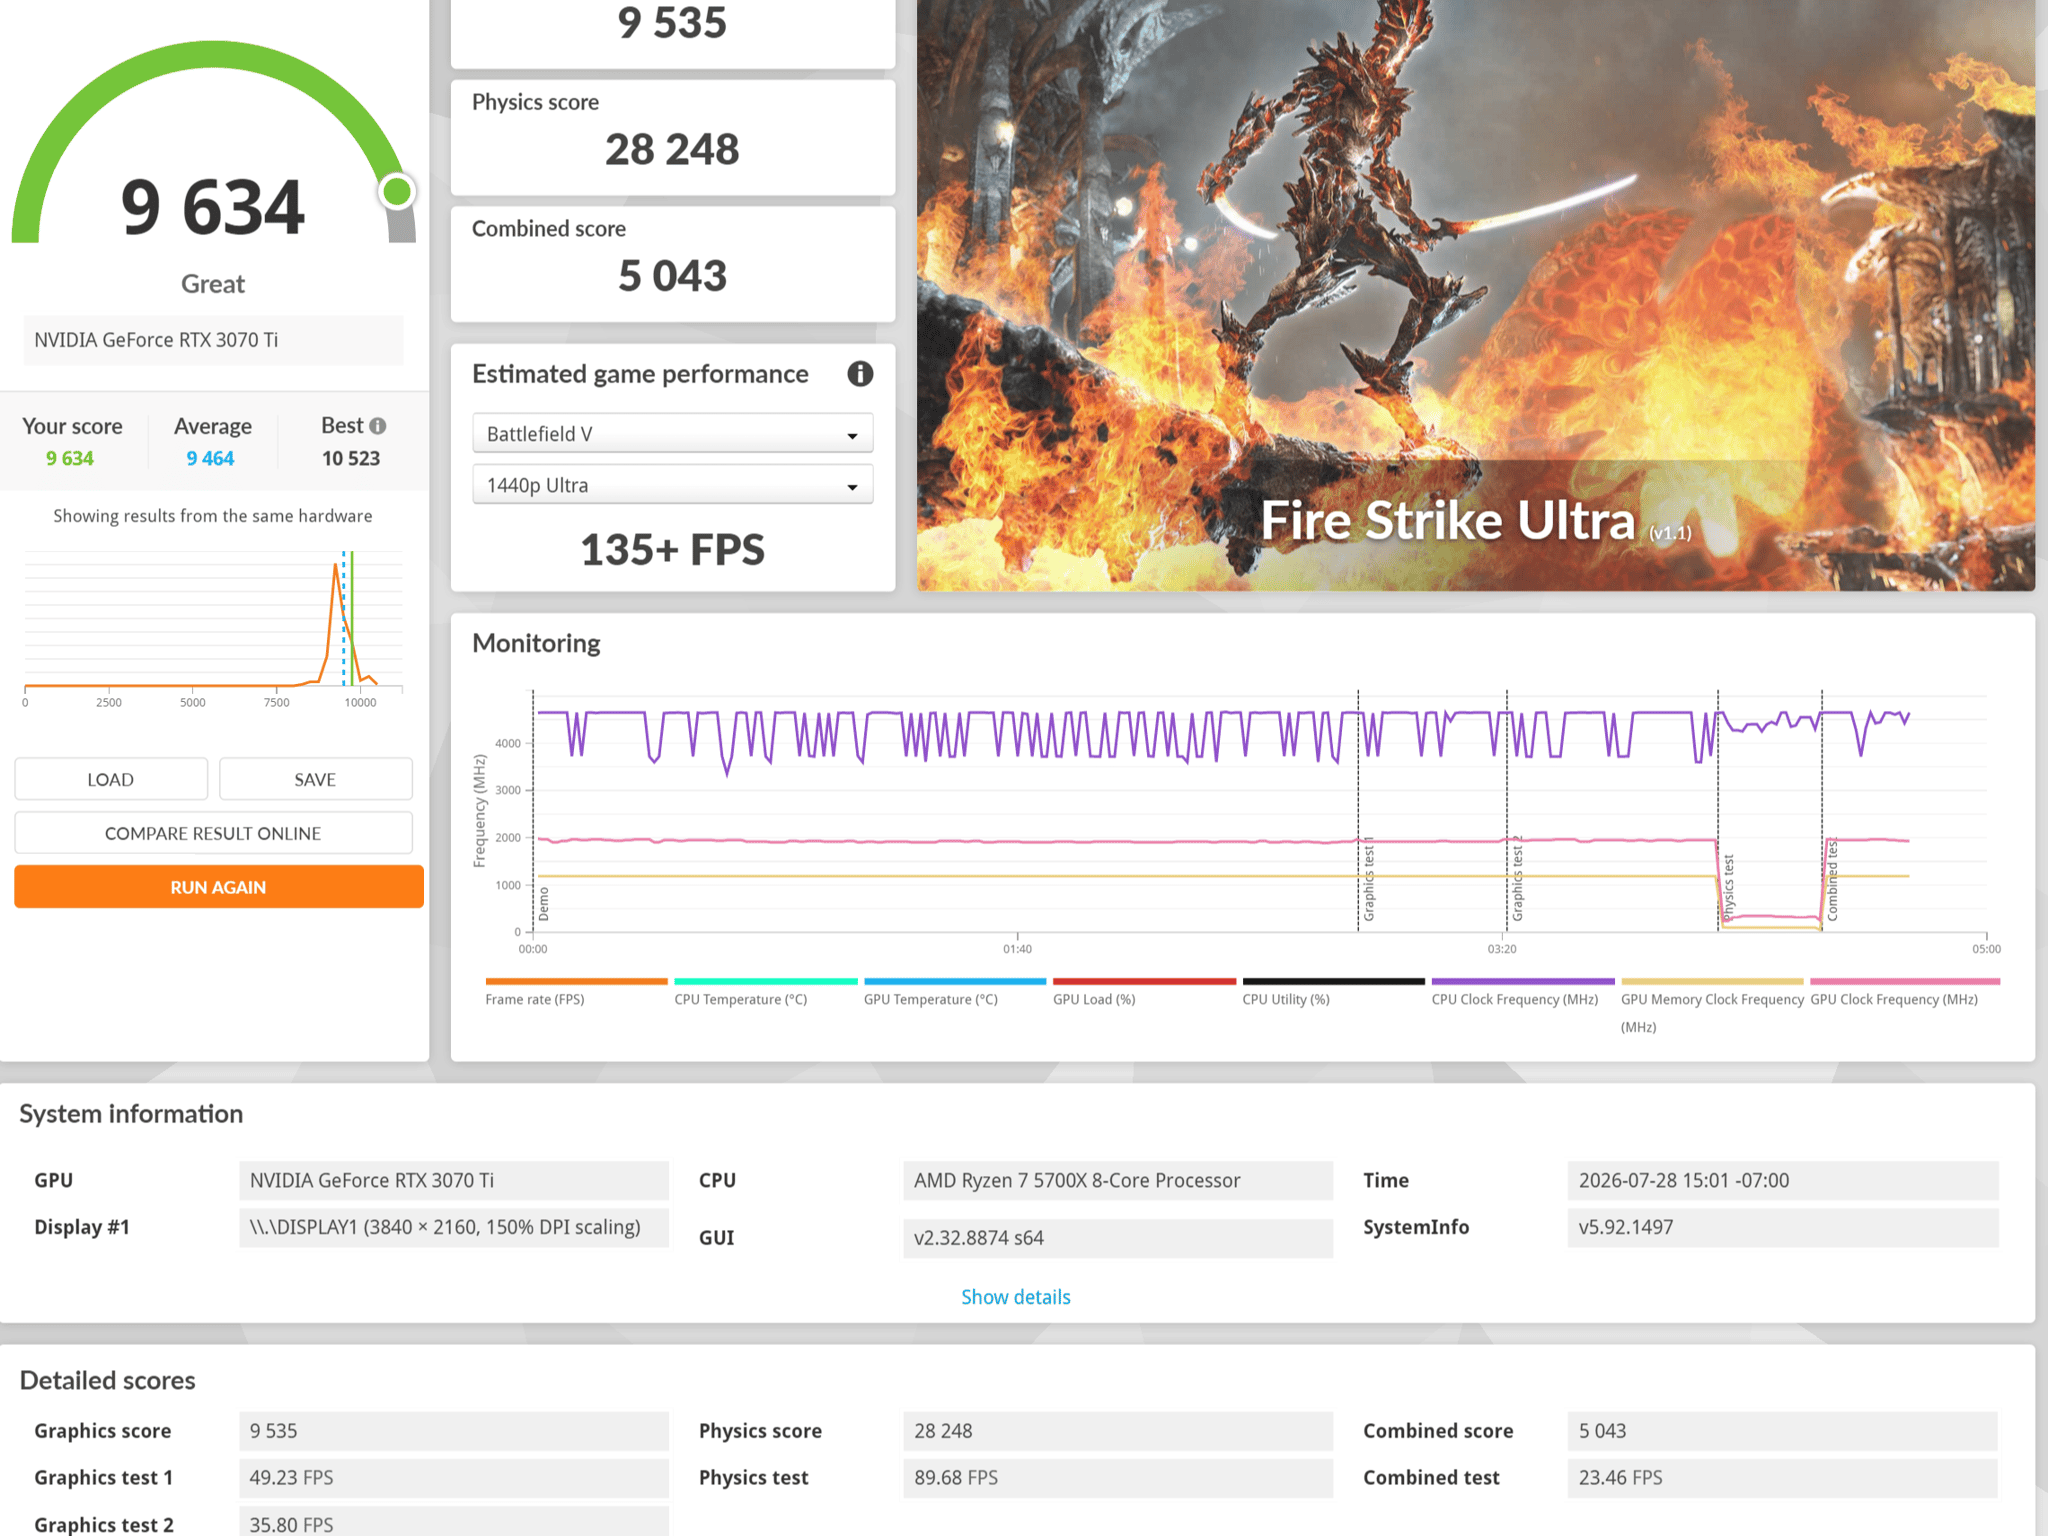The width and height of the screenshot is (2048, 1536).
Task: Click the Combined test marker in monitoring chart
Action: [1832, 880]
